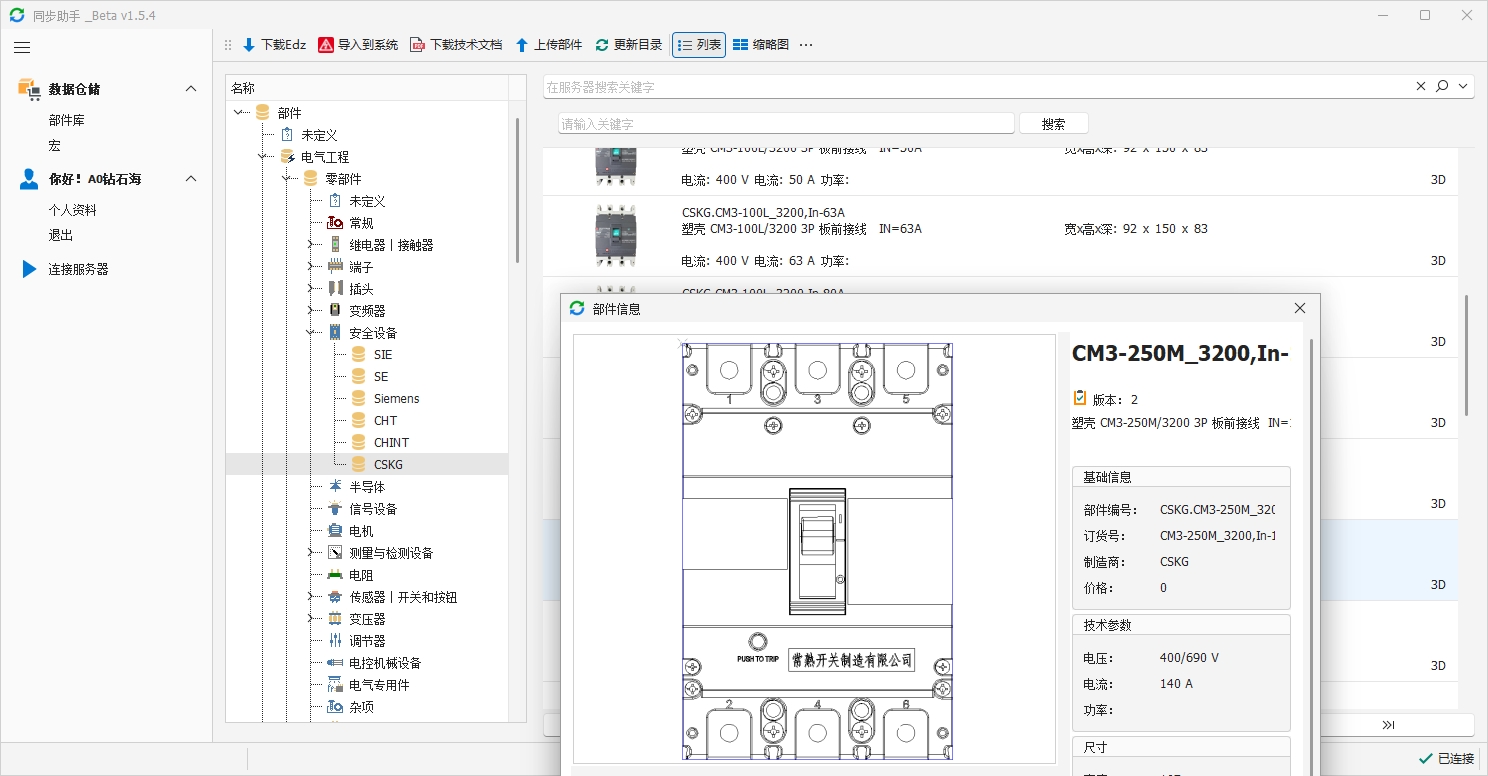Click the 下载Edz download button
The width and height of the screenshot is (1488, 776).
pos(273,45)
